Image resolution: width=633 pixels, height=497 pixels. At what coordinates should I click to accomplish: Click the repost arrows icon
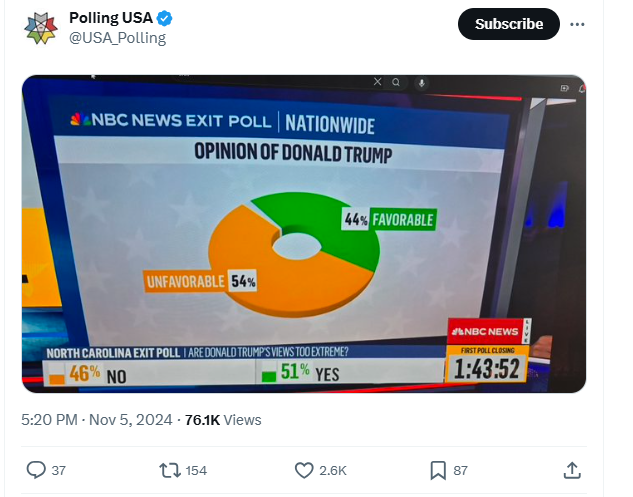click(x=170, y=470)
